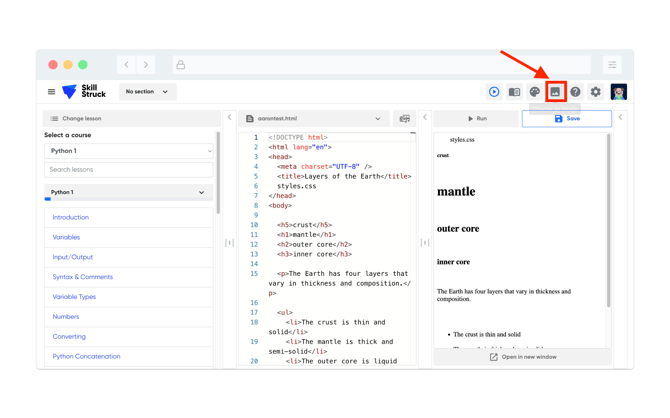Click the circular play icon in the header
The height and width of the screenshot is (418, 670).
(494, 92)
